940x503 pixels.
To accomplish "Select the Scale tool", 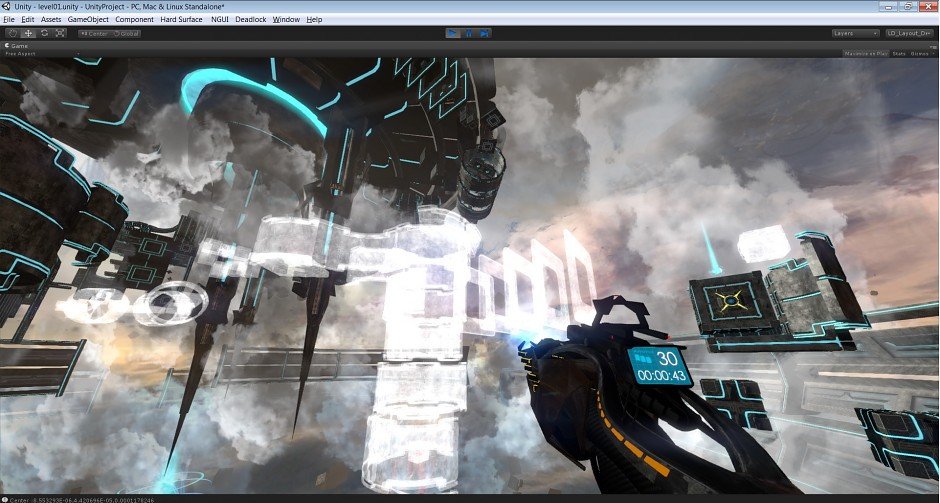I will [x=60, y=33].
